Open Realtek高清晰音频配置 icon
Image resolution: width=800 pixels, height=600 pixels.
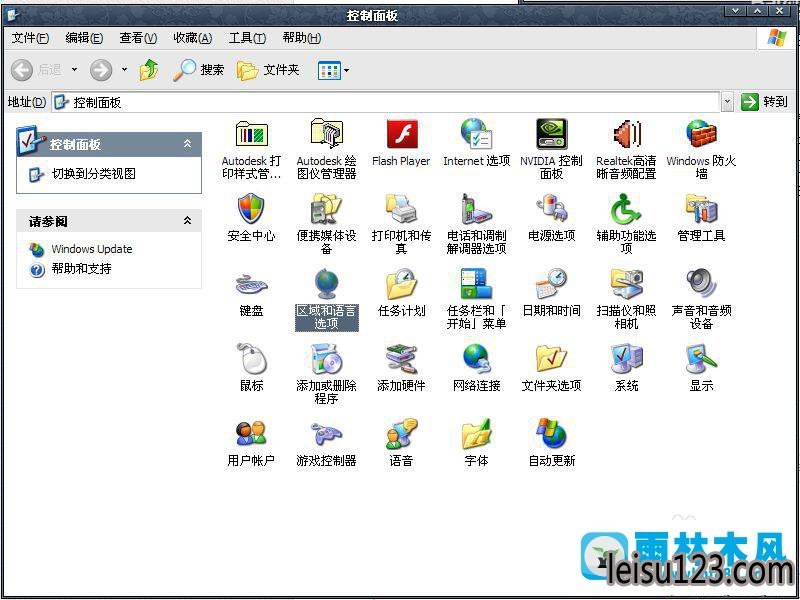click(x=627, y=135)
